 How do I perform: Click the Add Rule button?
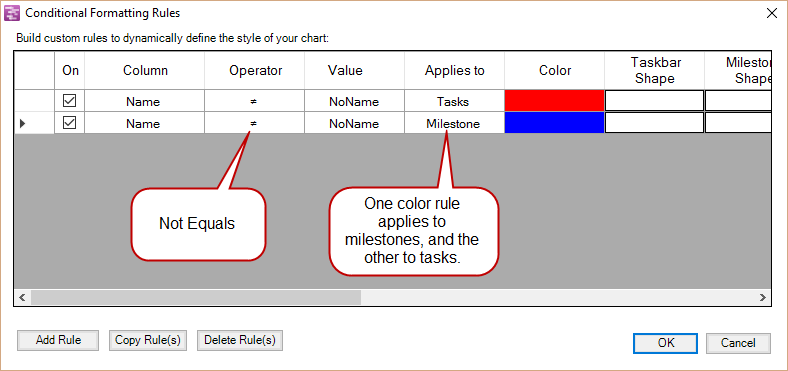tap(58, 340)
